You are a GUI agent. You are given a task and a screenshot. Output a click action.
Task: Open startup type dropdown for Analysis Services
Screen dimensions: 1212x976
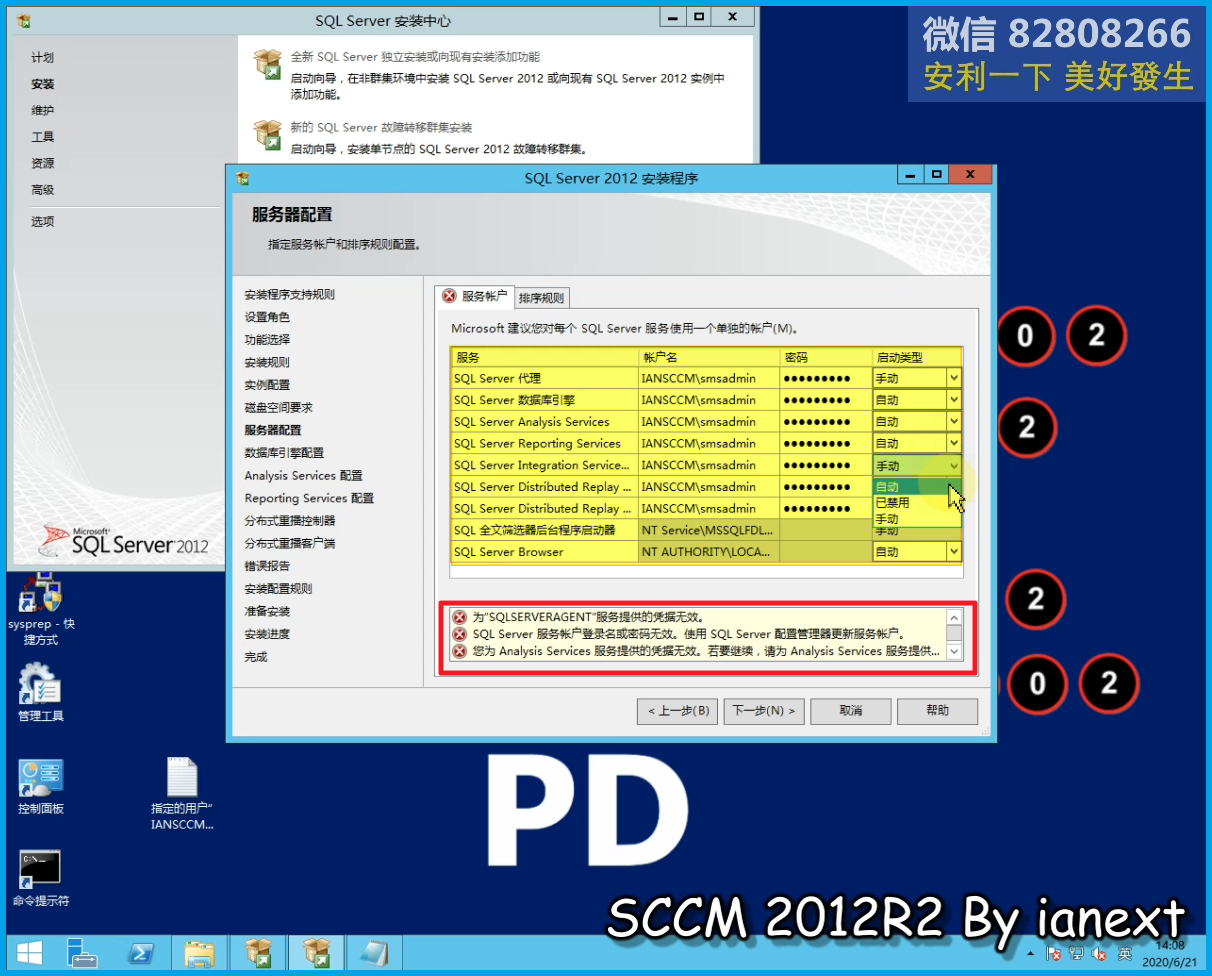click(954, 422)
